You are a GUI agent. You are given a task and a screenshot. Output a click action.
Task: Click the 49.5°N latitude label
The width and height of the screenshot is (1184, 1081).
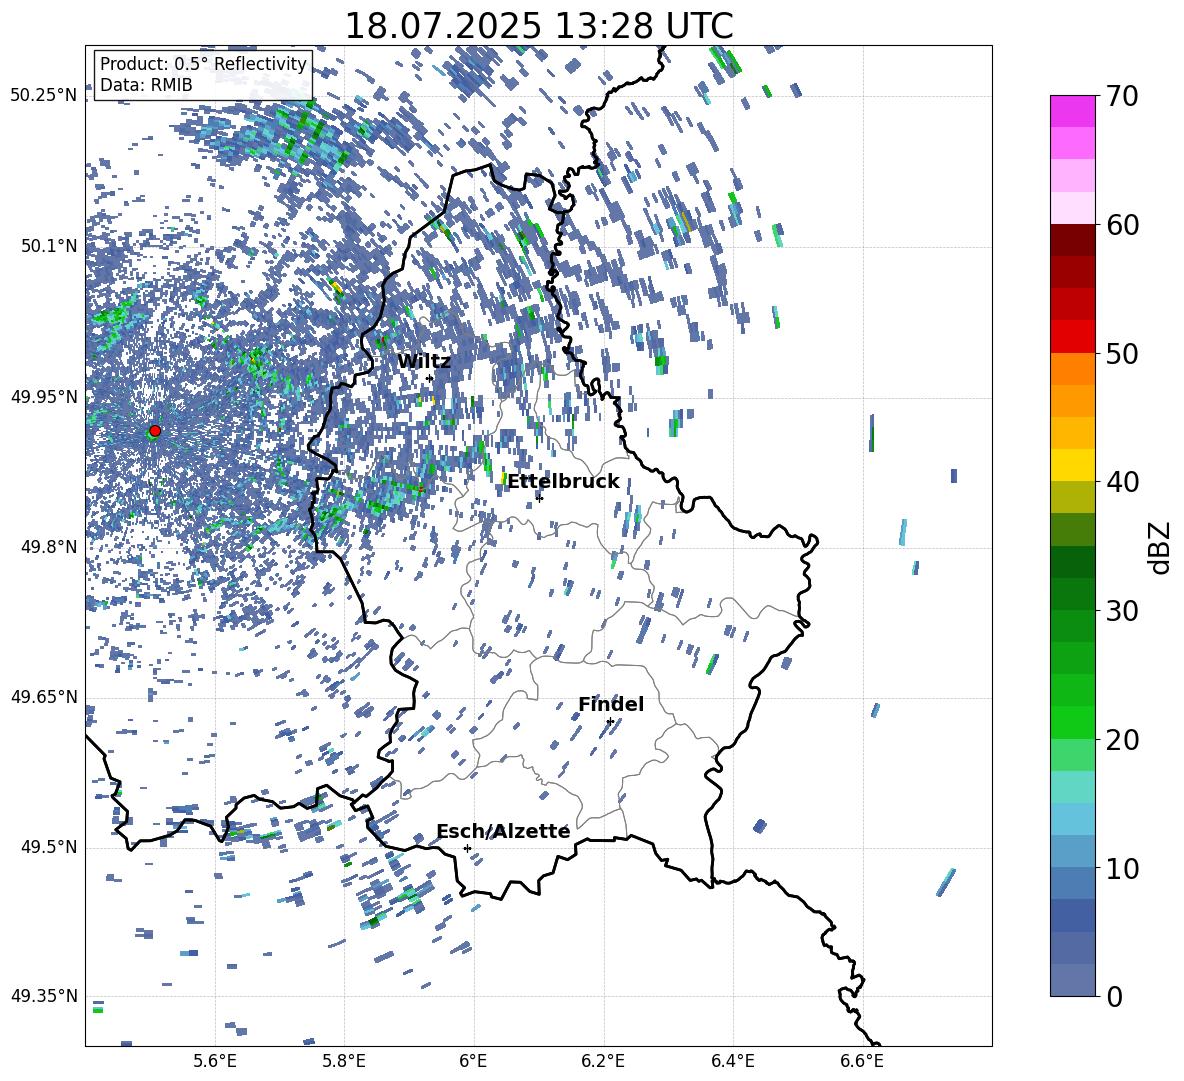[x=51, y=847]
